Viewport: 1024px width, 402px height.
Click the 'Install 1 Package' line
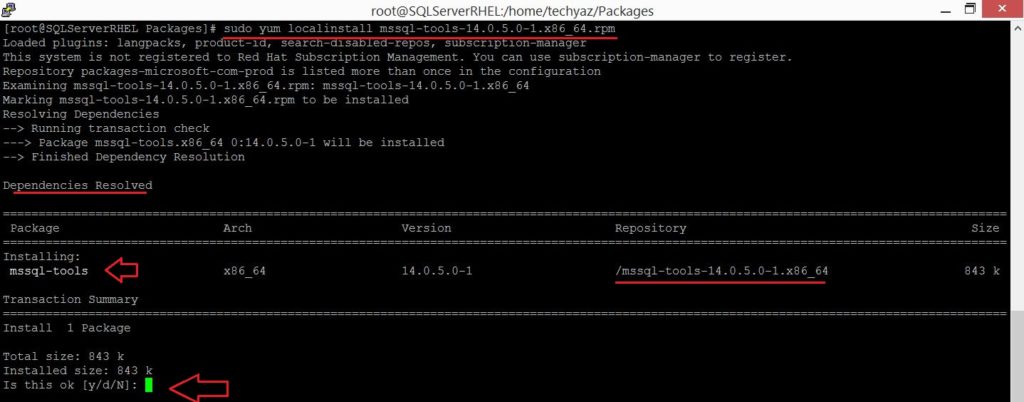coord(67,328)
